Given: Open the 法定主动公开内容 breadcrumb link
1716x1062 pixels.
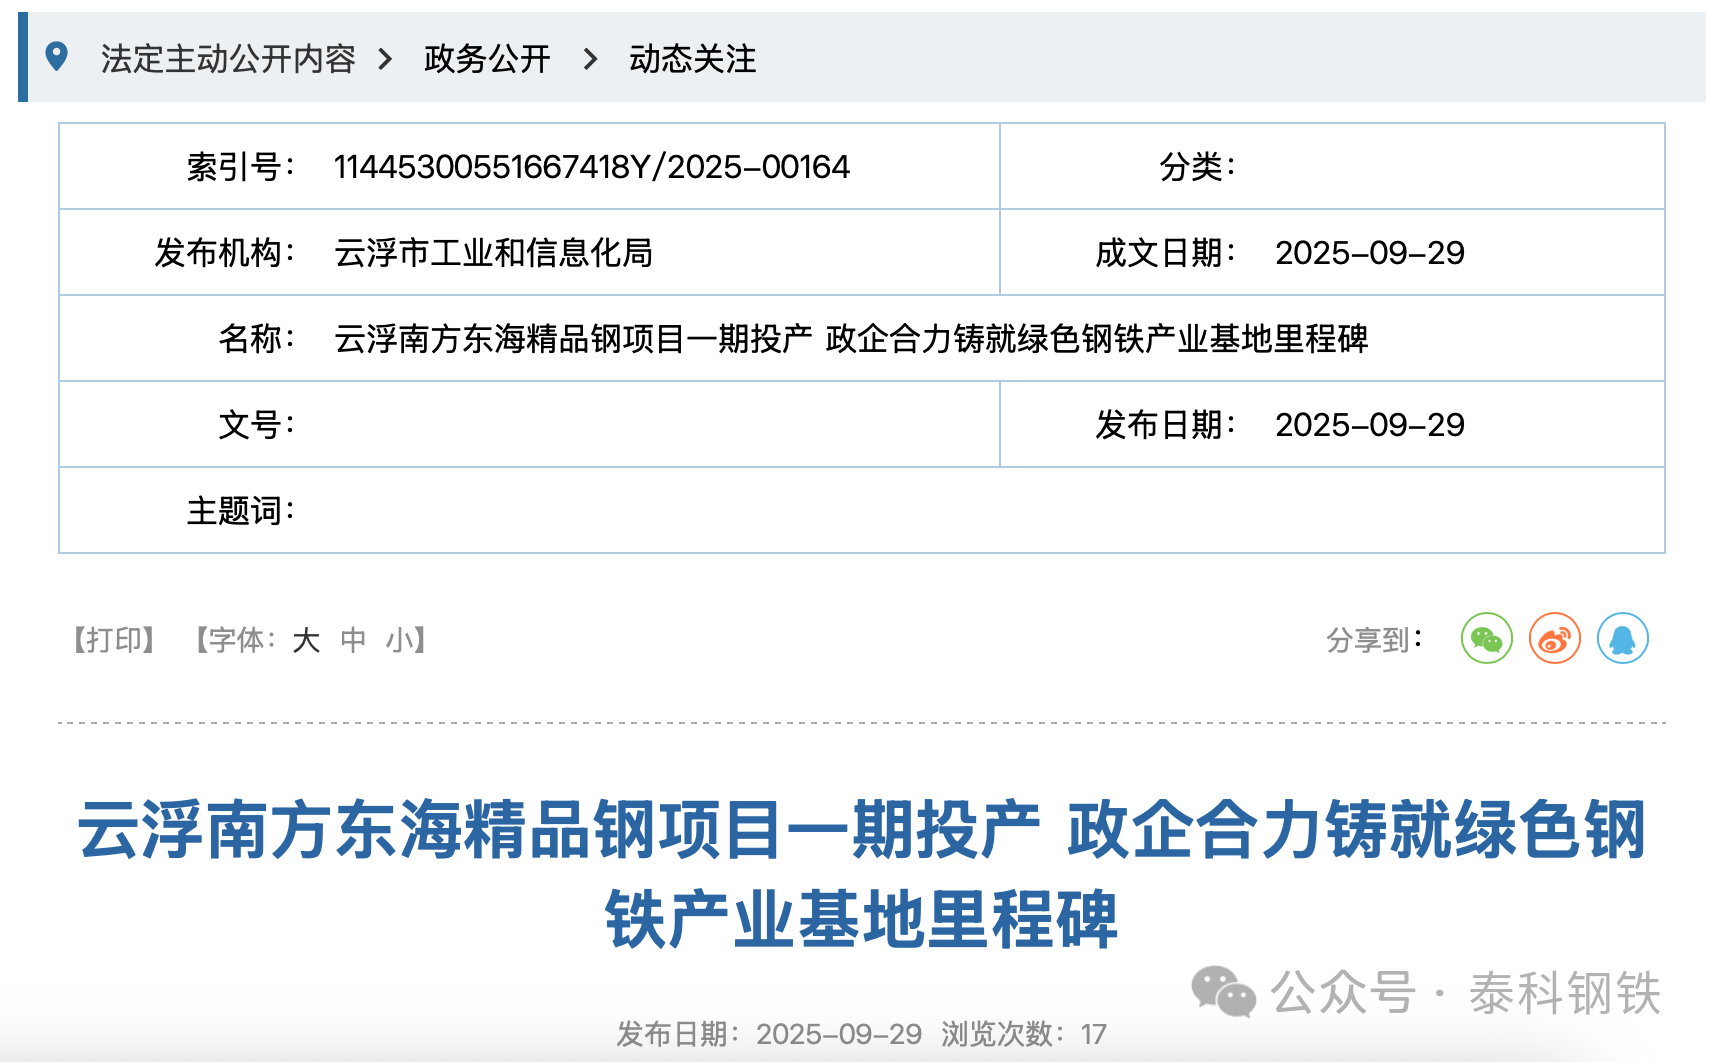Looking at the screenshot, I should point(228,60).
